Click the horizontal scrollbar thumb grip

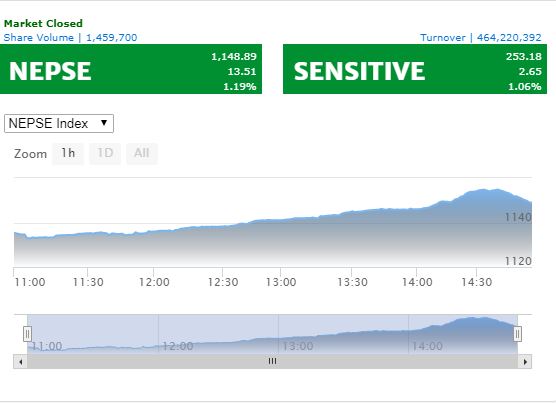point(272,361)
